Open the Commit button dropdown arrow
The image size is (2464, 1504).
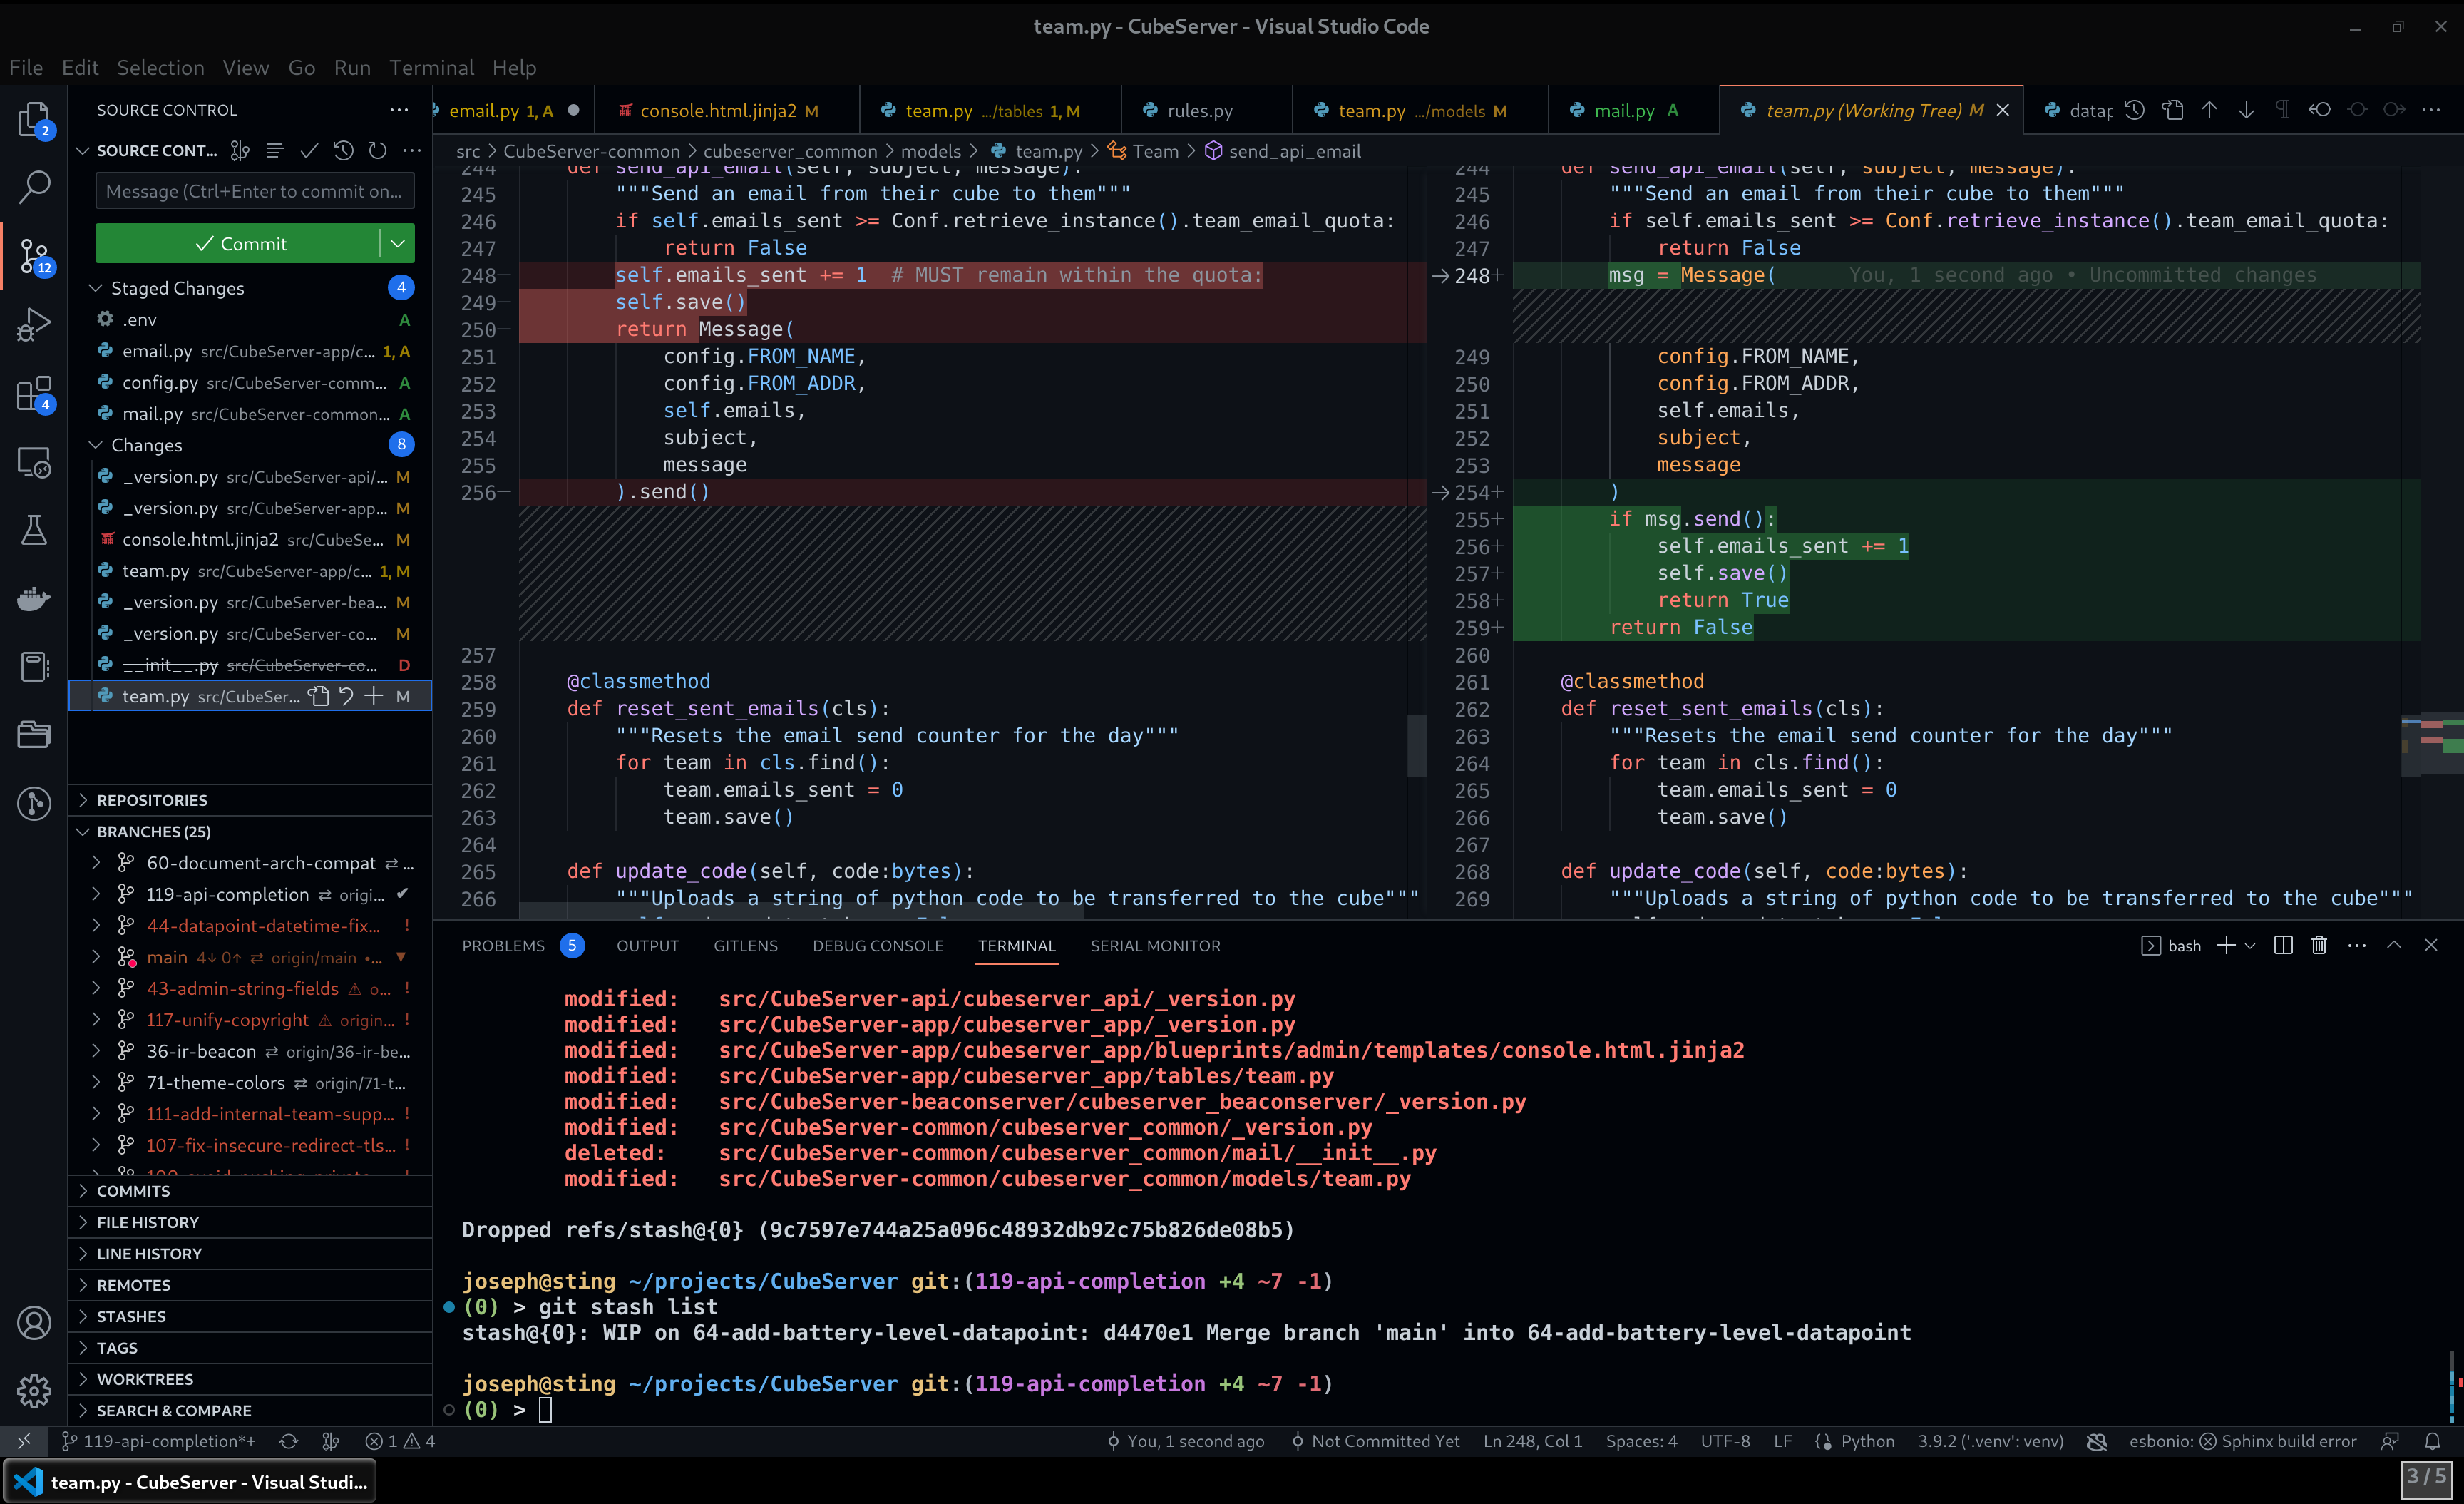(397, 243)
